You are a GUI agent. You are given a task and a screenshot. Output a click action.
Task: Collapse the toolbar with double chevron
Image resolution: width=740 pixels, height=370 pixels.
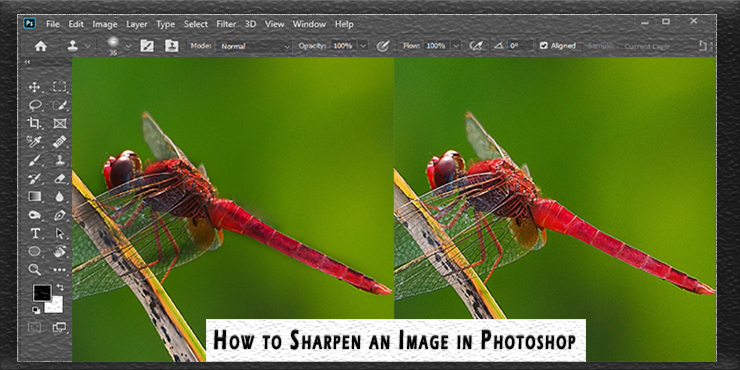tap(27, 62)
